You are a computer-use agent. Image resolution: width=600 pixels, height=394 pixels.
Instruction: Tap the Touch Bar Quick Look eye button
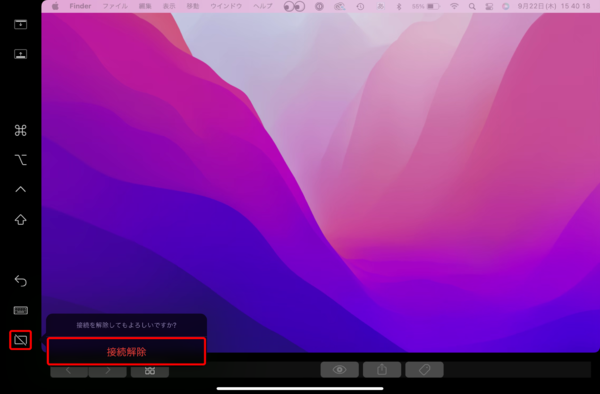[339, 370]
